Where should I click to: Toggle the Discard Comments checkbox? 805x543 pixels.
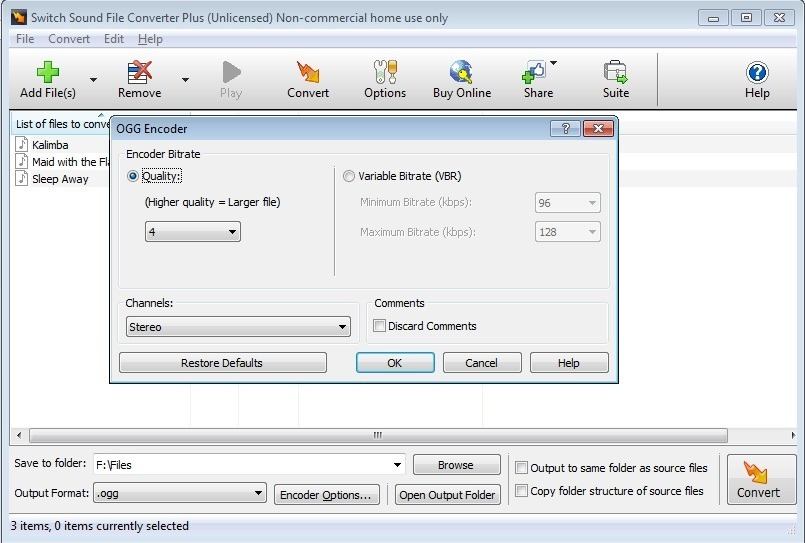point(379,325)
